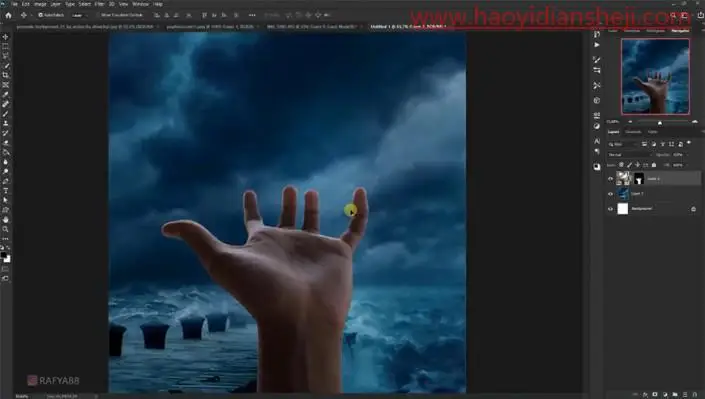This screenshot has height=399, width=705.
Task: Open the File menu
Action: tap(14, 4)
